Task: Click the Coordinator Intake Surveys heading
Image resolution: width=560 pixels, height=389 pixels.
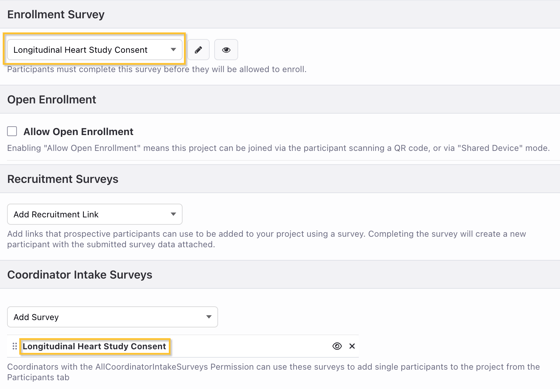Action: point(80,275)
